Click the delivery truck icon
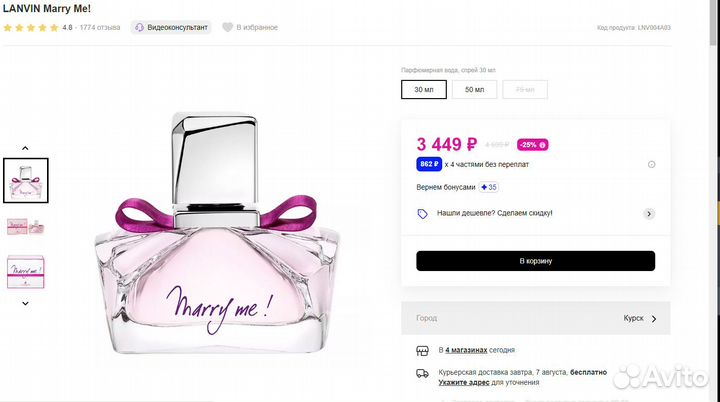The height and width of the screenshot is (402, 720). [423, 373]
